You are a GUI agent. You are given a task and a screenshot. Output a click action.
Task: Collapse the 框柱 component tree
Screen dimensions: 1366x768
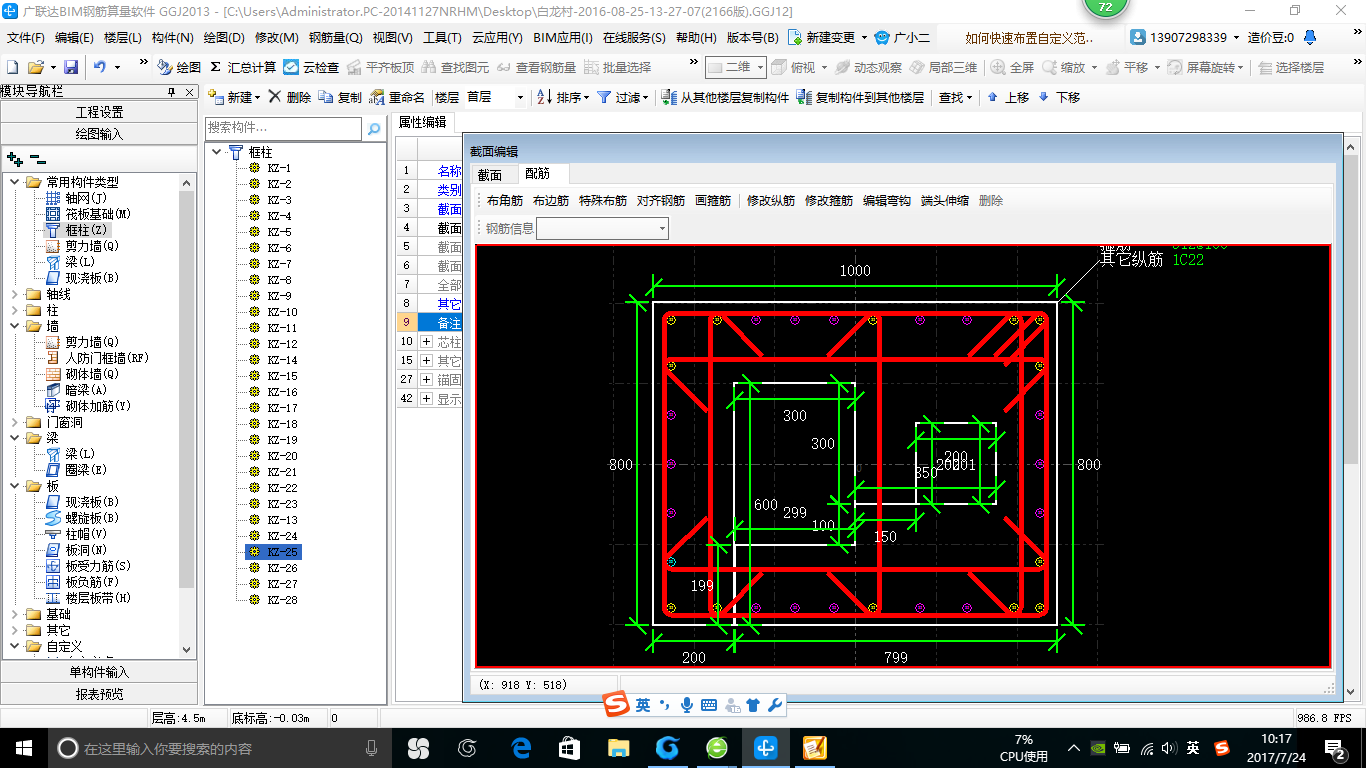click(x=217, y=152)
